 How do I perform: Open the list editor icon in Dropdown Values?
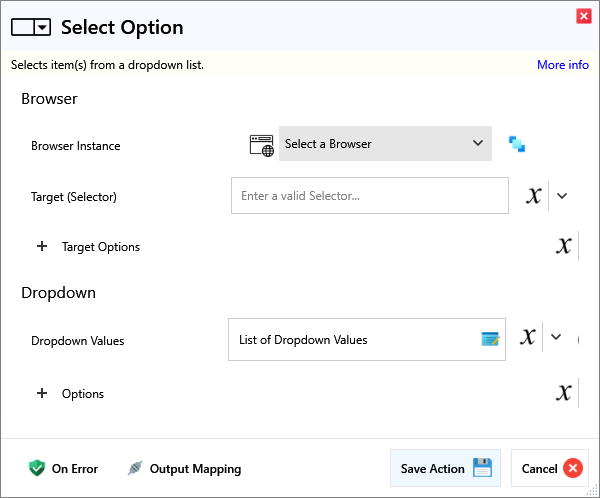tap(490, 340)
